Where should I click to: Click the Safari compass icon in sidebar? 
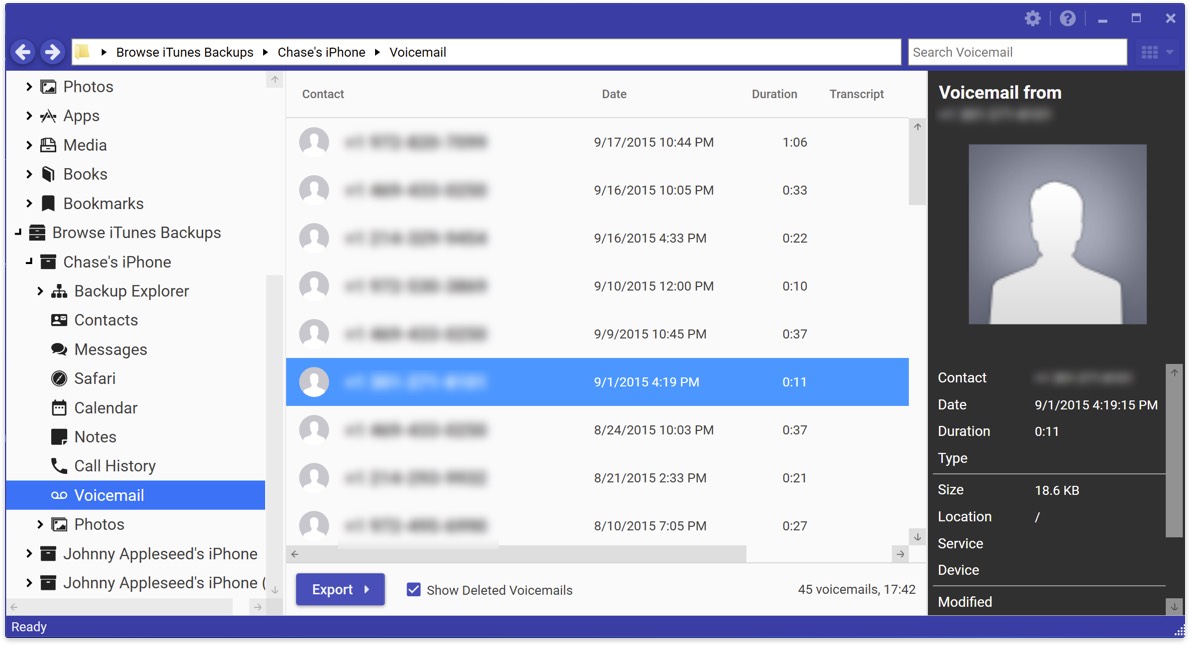[59, 379]
